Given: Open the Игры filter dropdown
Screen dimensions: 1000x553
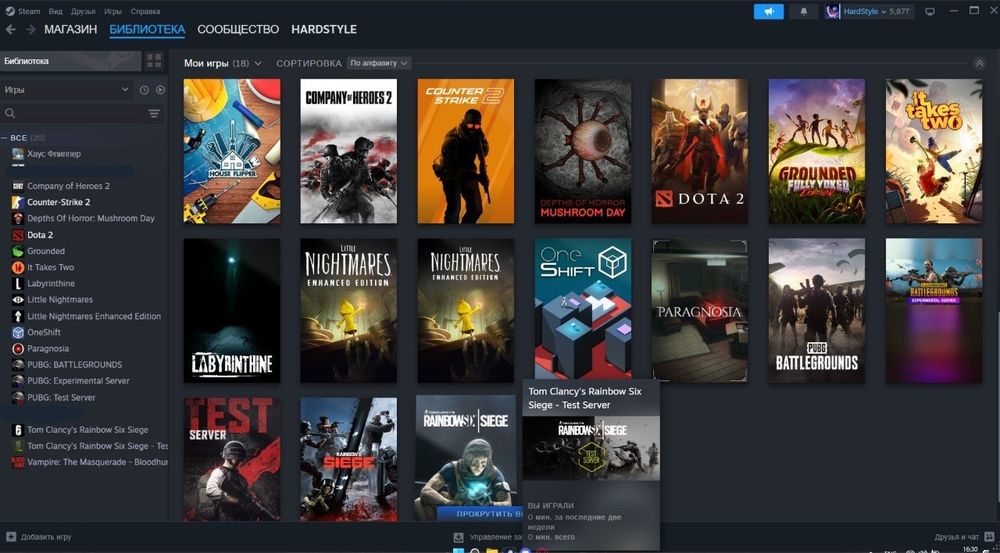Looking at the screenshot, I should tap(66, 90).
